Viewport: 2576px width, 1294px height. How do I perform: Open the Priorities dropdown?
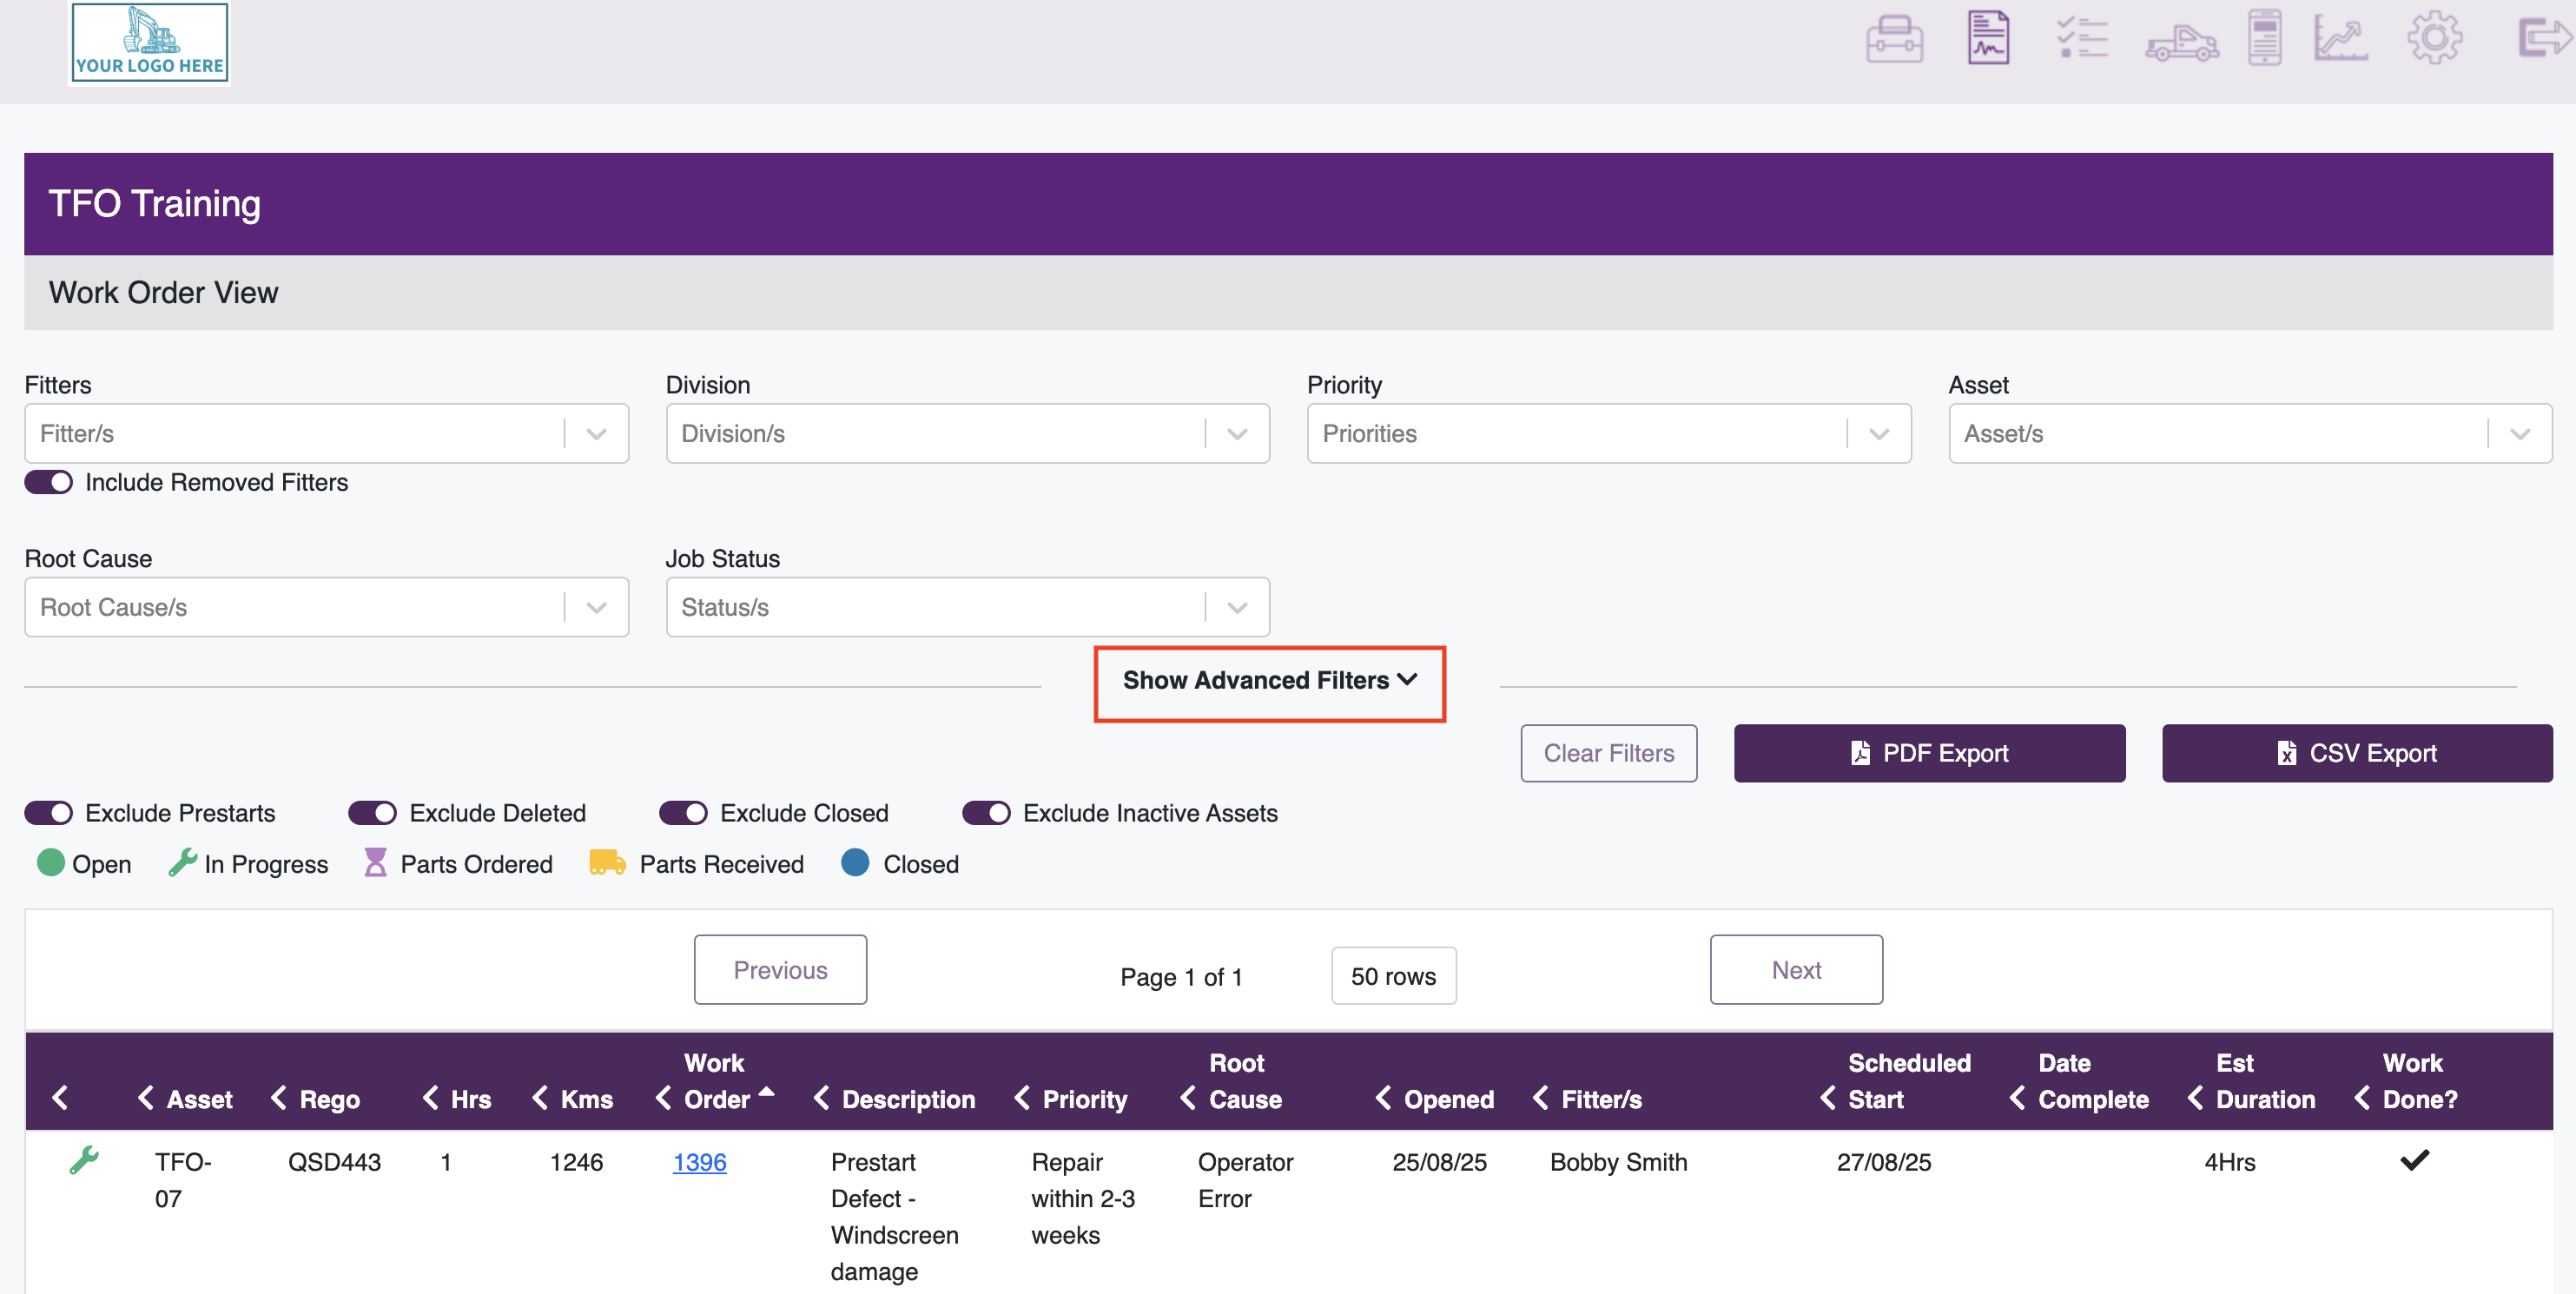click(1609, 433)
